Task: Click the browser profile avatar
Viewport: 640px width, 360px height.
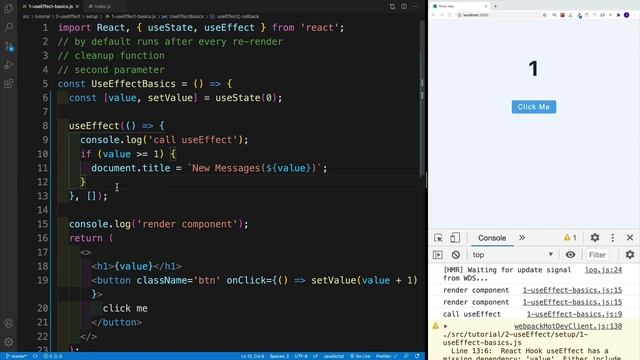Action: click(627, 15)
